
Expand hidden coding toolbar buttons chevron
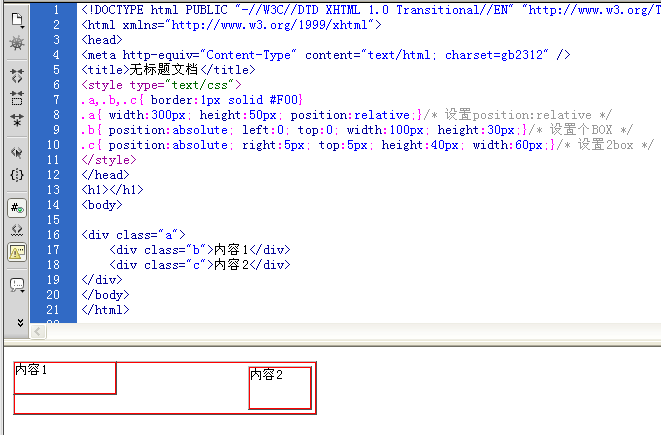tap(17, 322)
